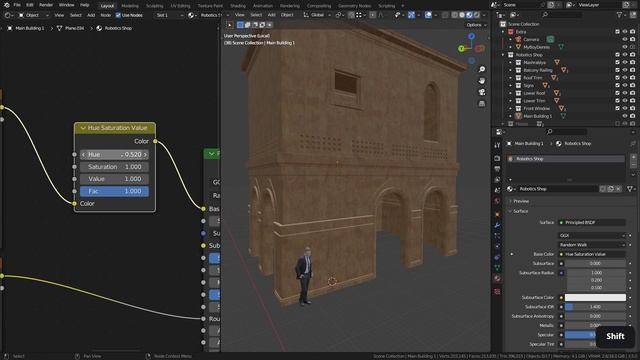The image size is (640, 360).
Task: Disable Signs collection in renders camera icon
Action: pos(632,86)
